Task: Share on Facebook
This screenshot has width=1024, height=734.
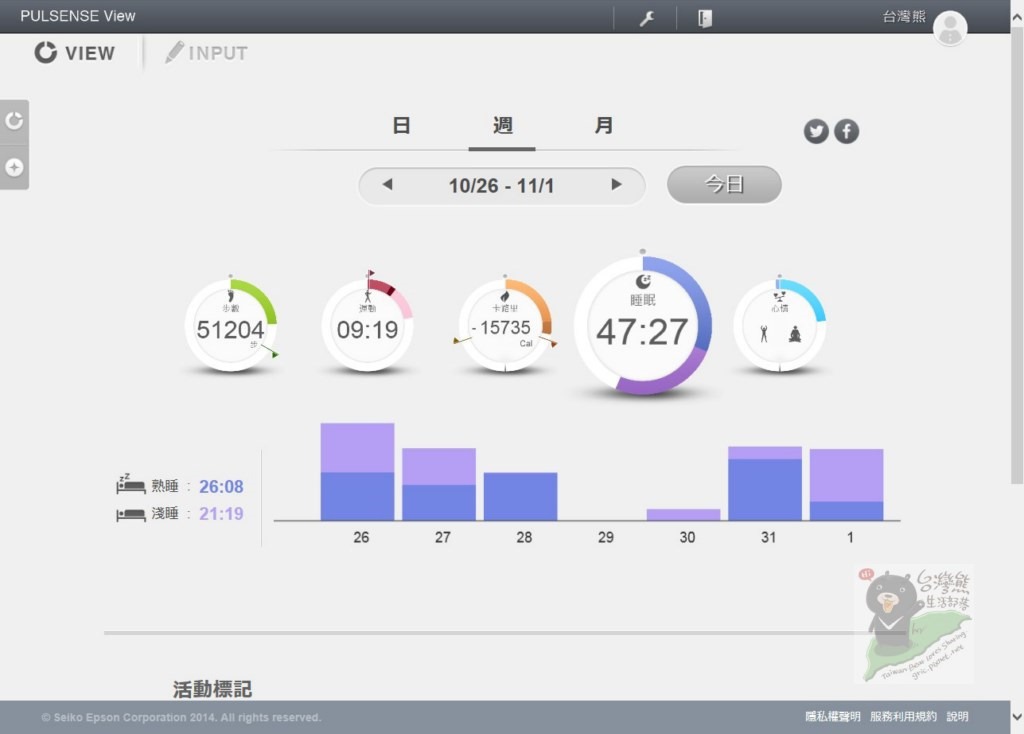Action: point(846,131)
